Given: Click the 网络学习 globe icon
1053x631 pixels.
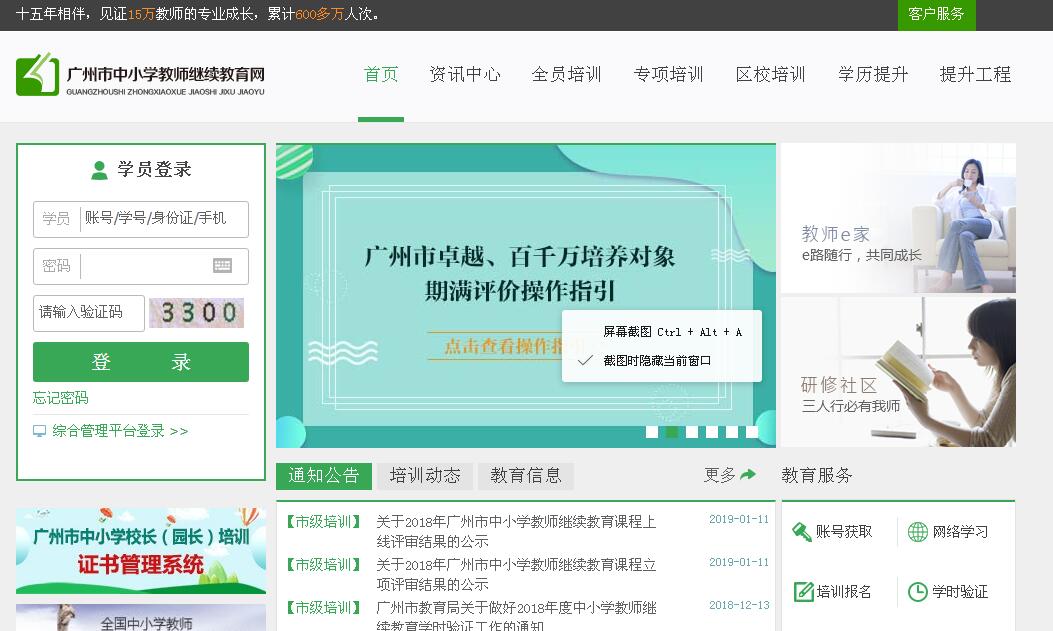Looking at the screenshot, I should (917, 532).
